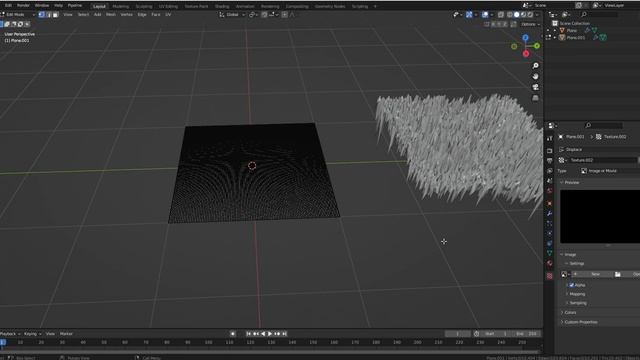Open the pivot point dropdown
640x360 pixels.
(x=253, y=15)
